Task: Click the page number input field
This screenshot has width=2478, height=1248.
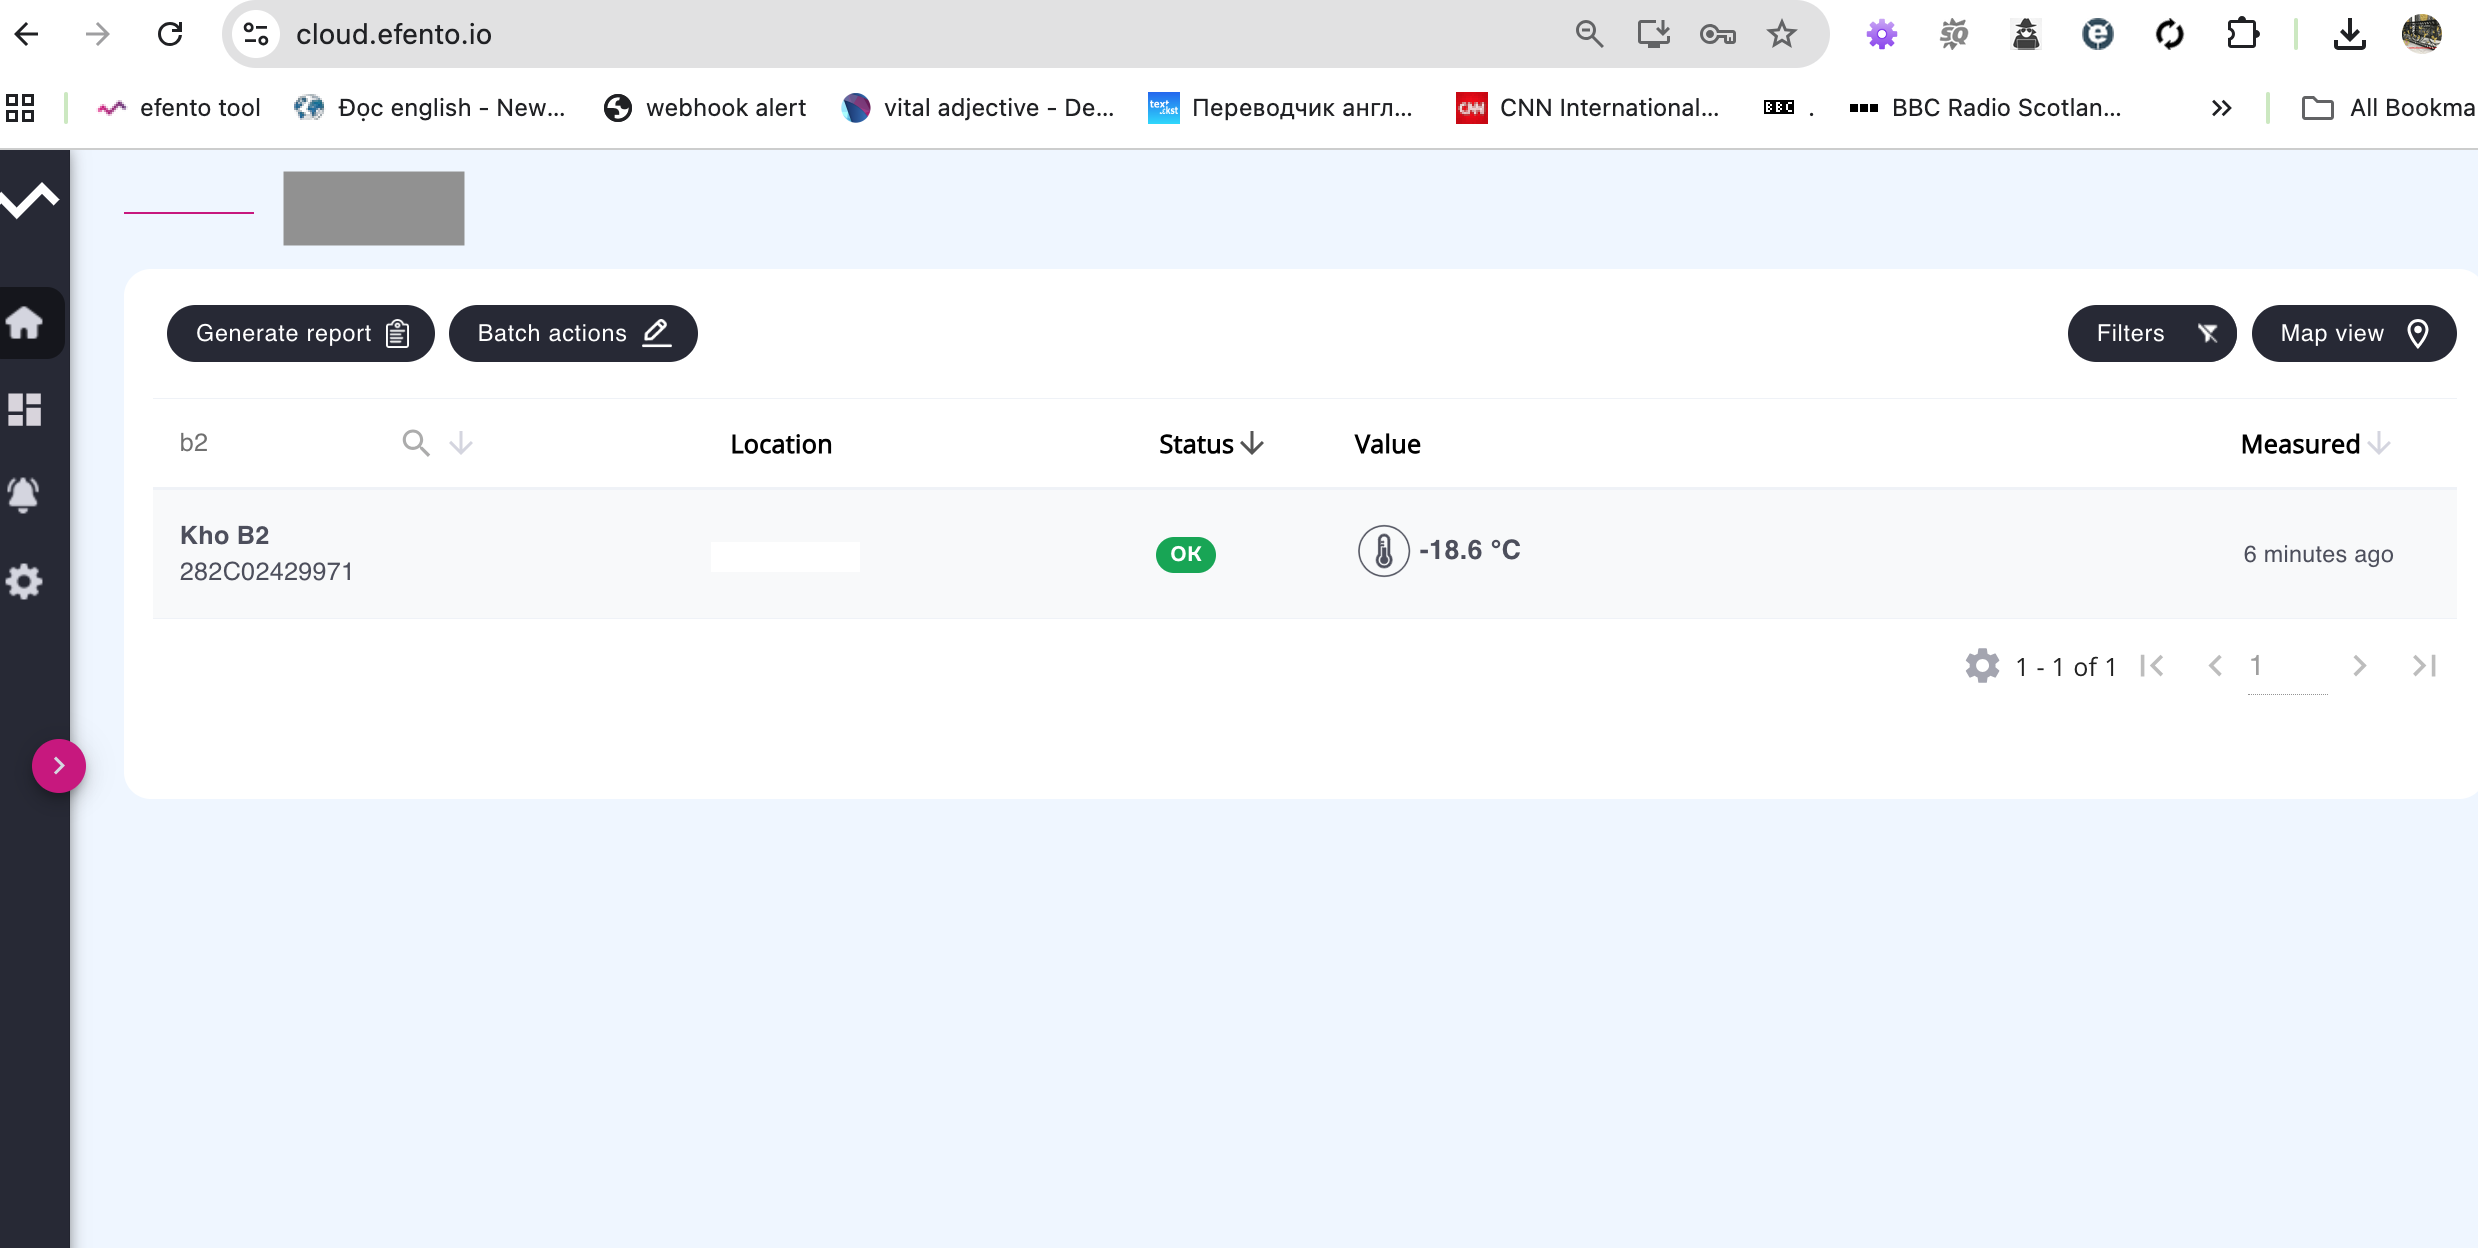Action: click(2287, 668)
